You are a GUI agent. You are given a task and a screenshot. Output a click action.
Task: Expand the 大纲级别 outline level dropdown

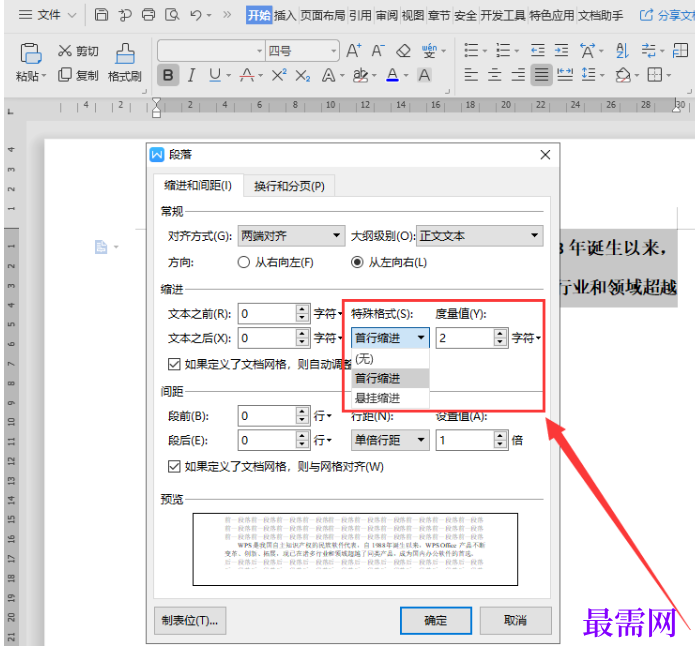point(479,236)
